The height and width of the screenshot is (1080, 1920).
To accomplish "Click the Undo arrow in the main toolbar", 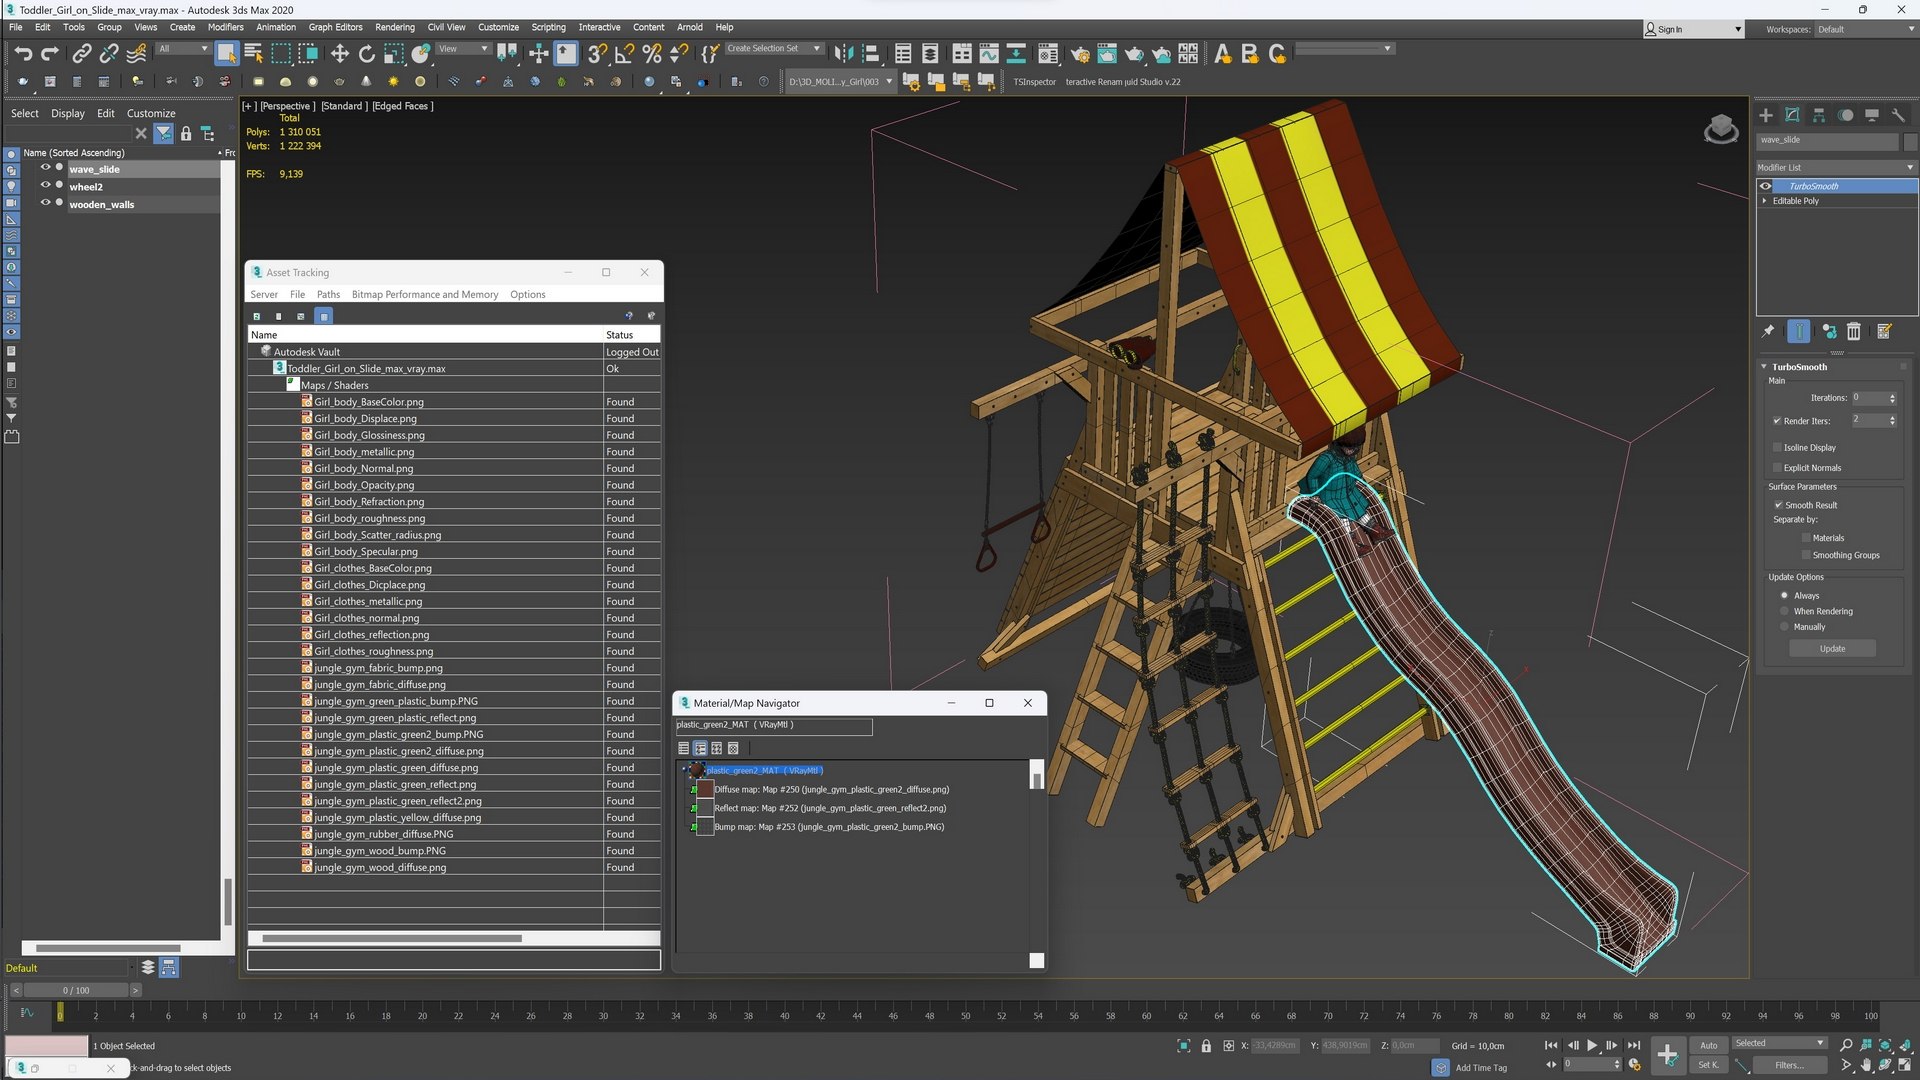I will pyautogui.click(x=22, y=53).
